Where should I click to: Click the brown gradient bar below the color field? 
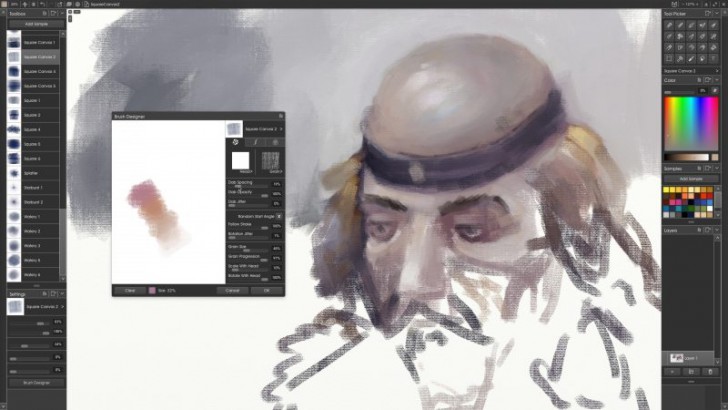[687, 157]
